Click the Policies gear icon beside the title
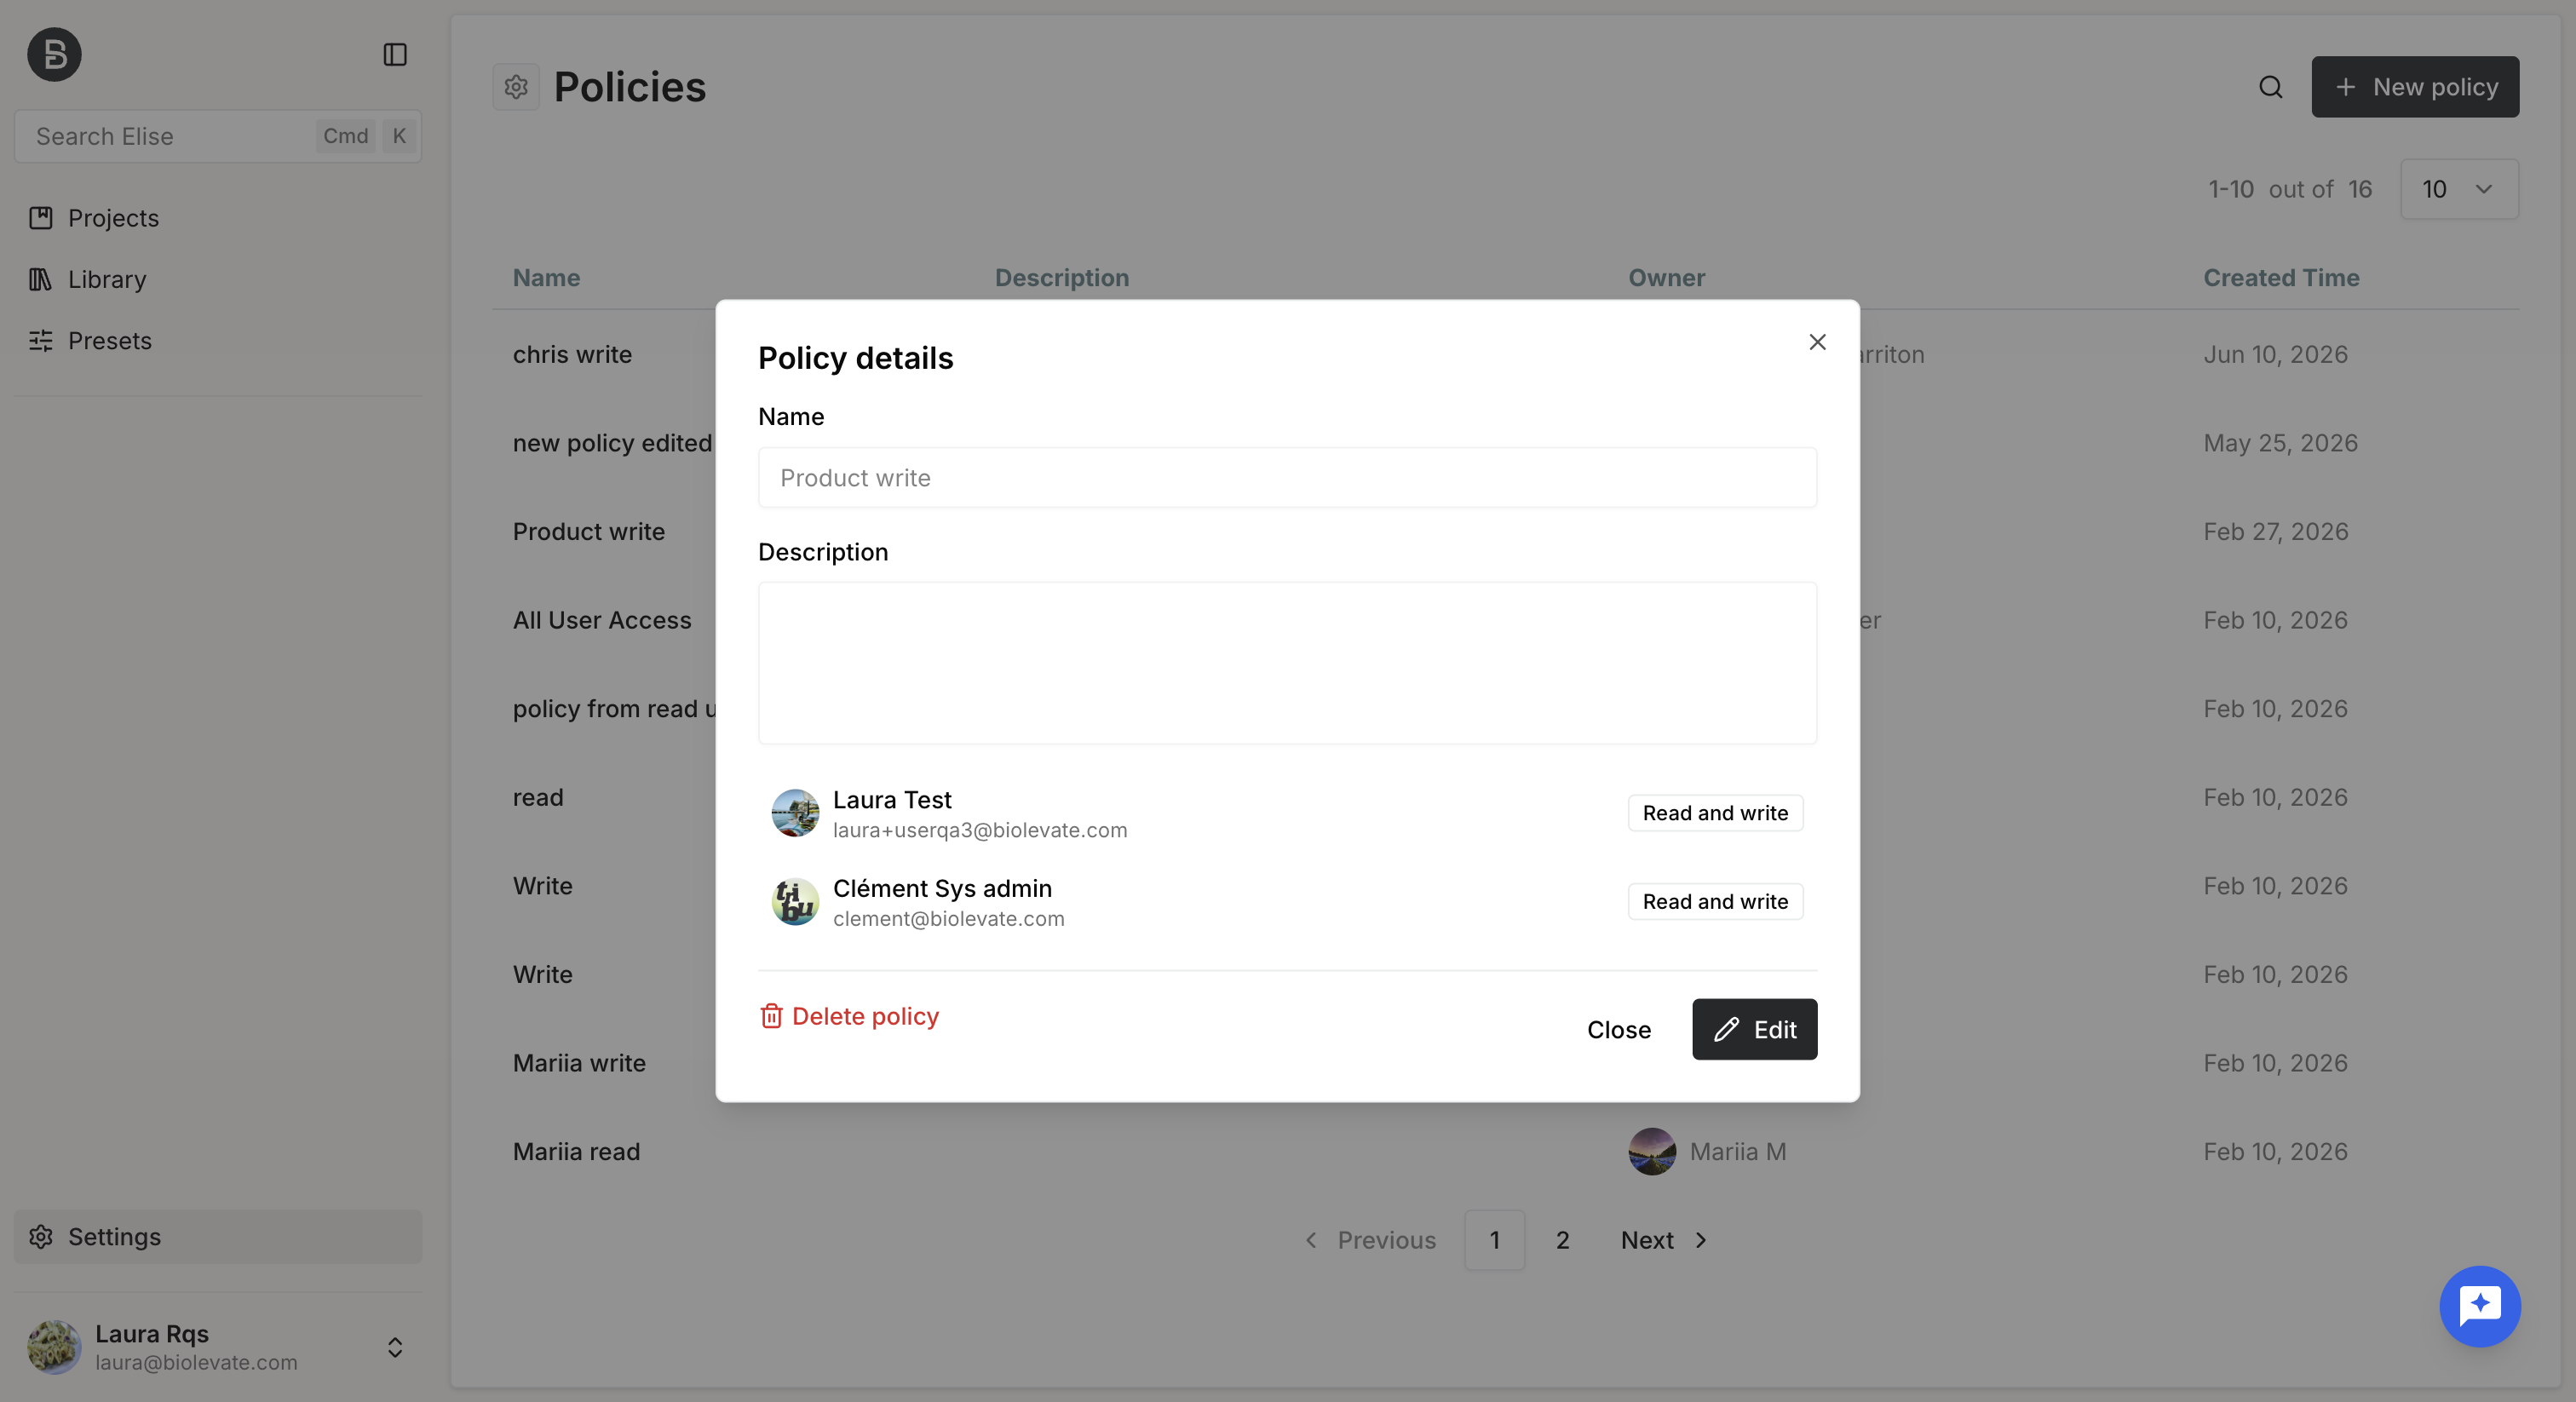Screen dimensions: 2576x1402 (x=516, y=87)
